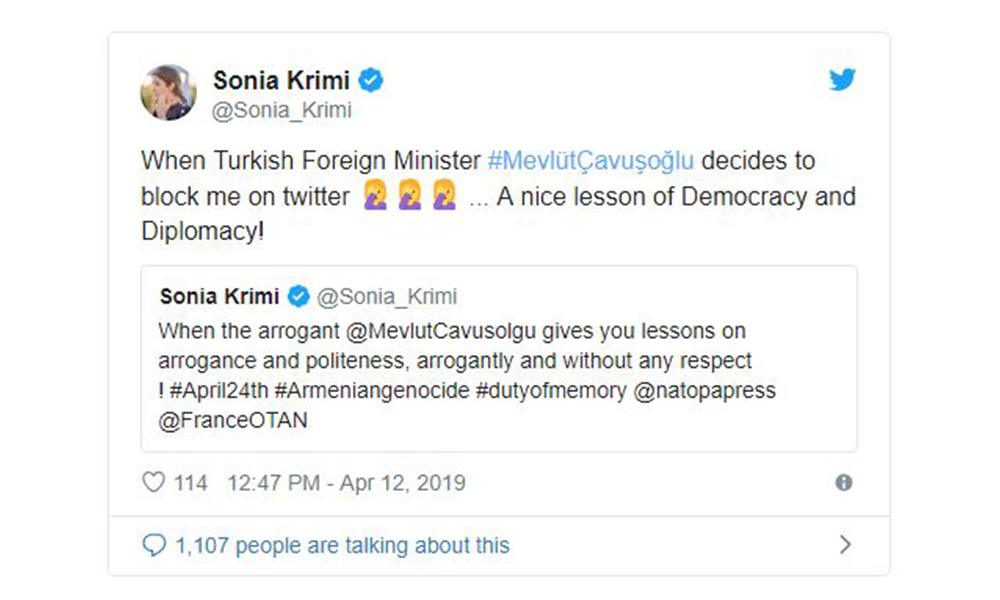Click the 114 likes count

click(x=190, y=483)
